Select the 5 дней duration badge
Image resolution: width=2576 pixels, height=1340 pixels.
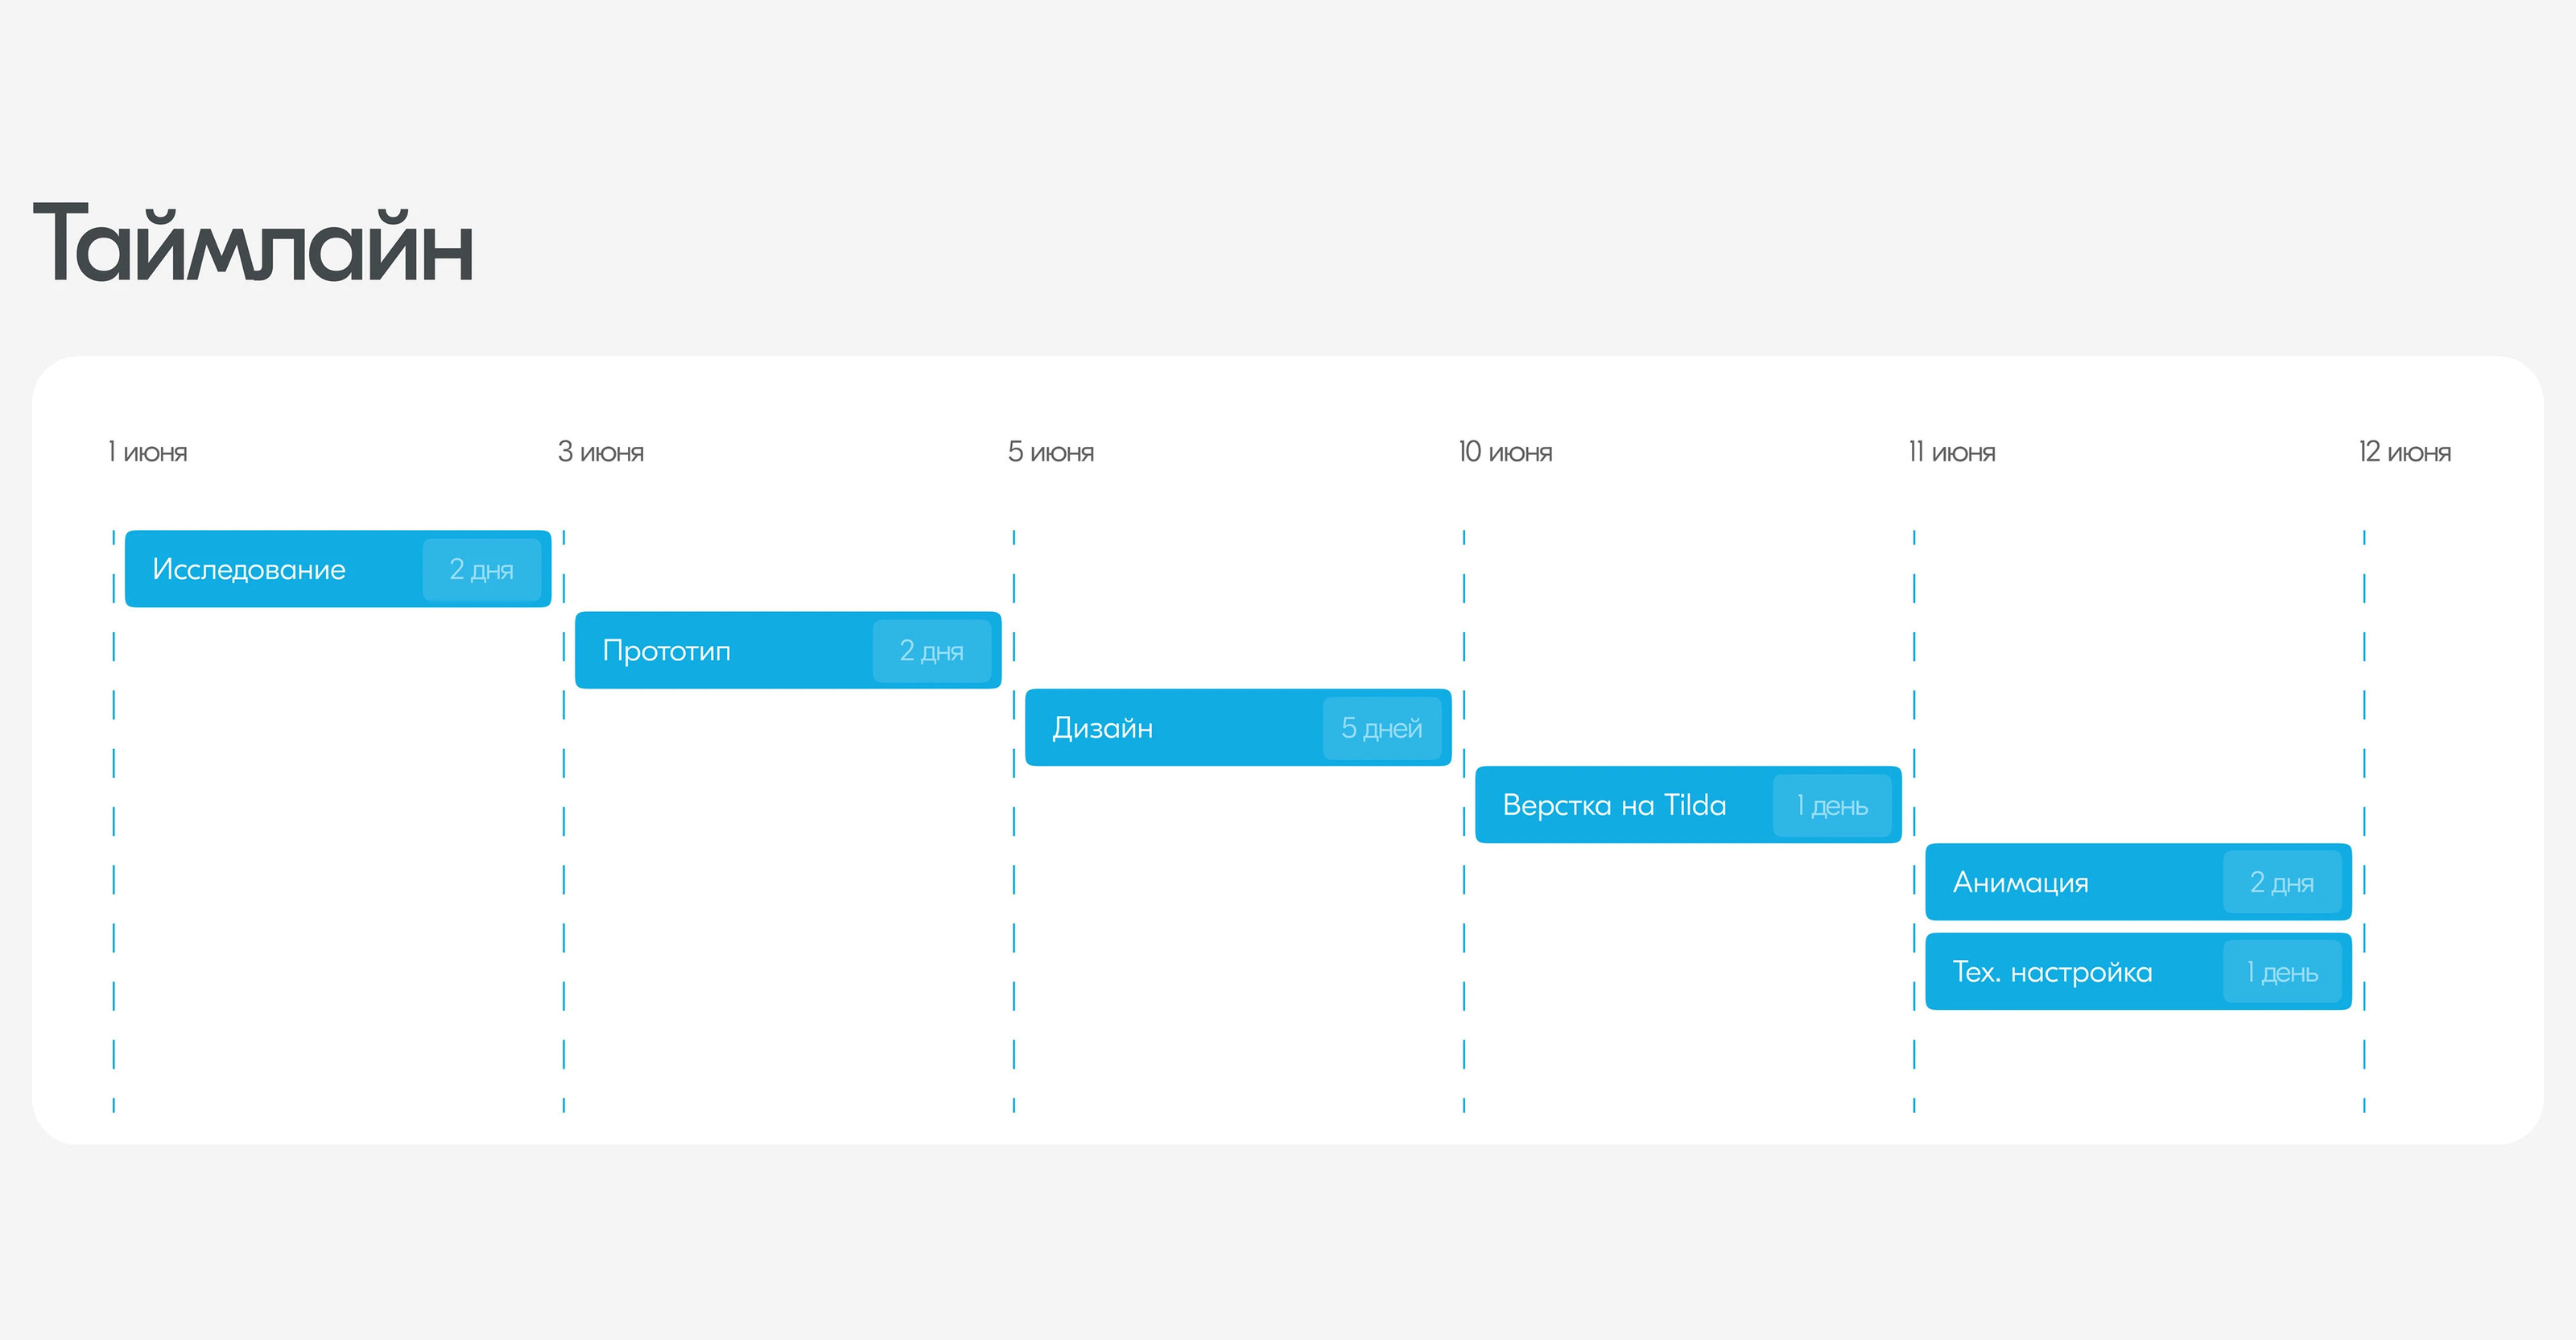(x=1381, y=728)
